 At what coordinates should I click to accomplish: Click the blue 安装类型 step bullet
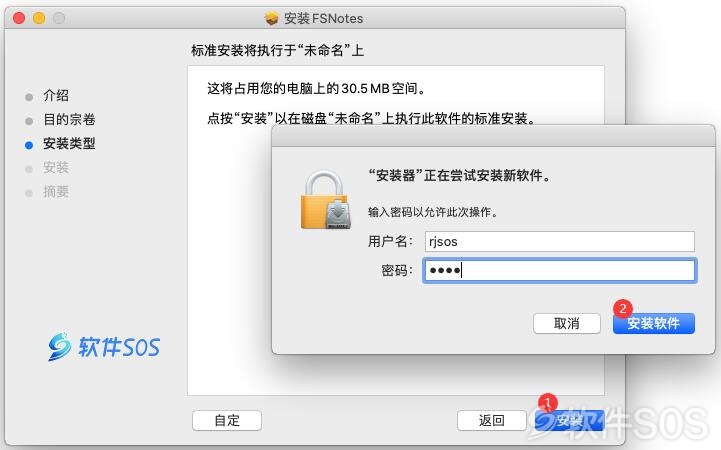pos(29,145)
